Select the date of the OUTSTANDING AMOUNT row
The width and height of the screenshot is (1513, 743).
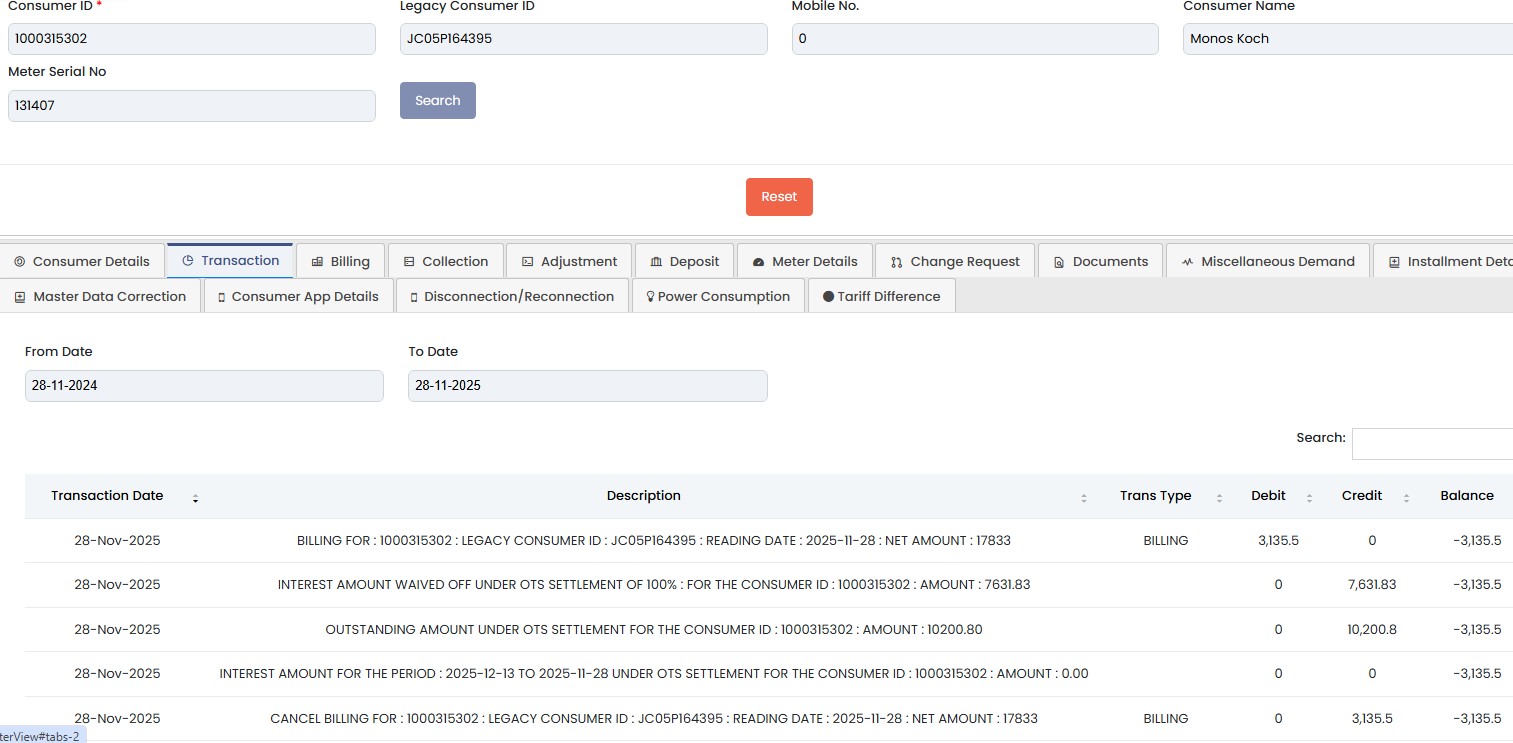tap(117, 630)
